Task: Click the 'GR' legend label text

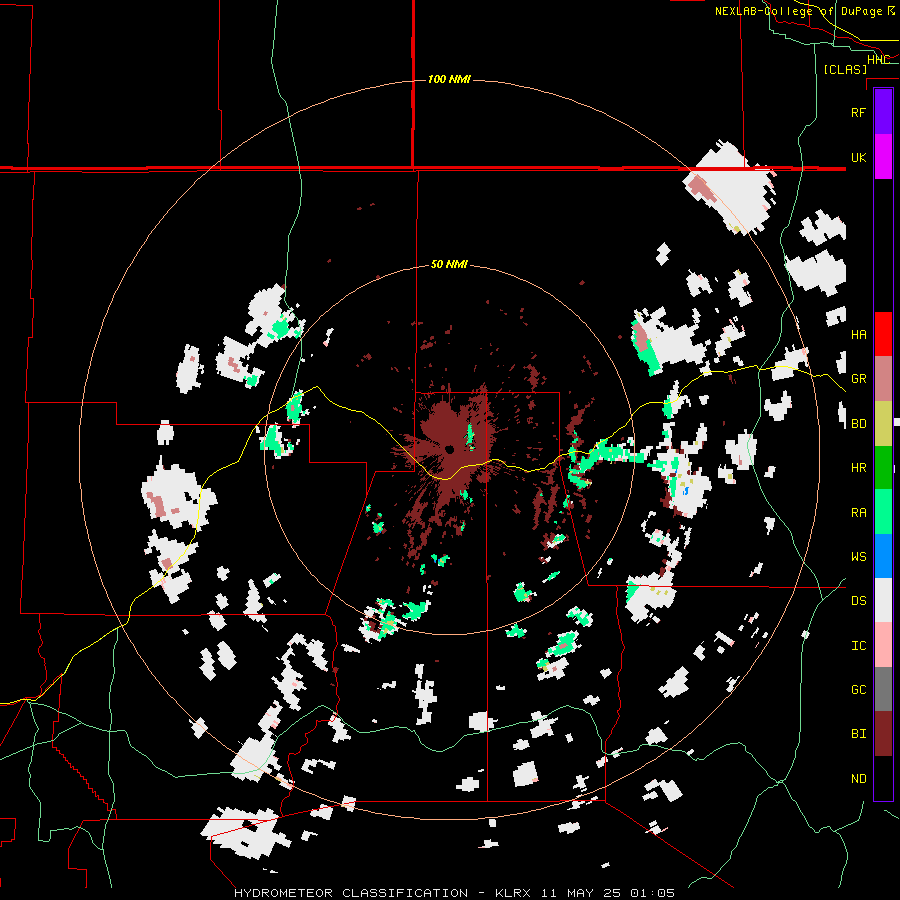Action: pyautogui.click(x=858, y=379)
